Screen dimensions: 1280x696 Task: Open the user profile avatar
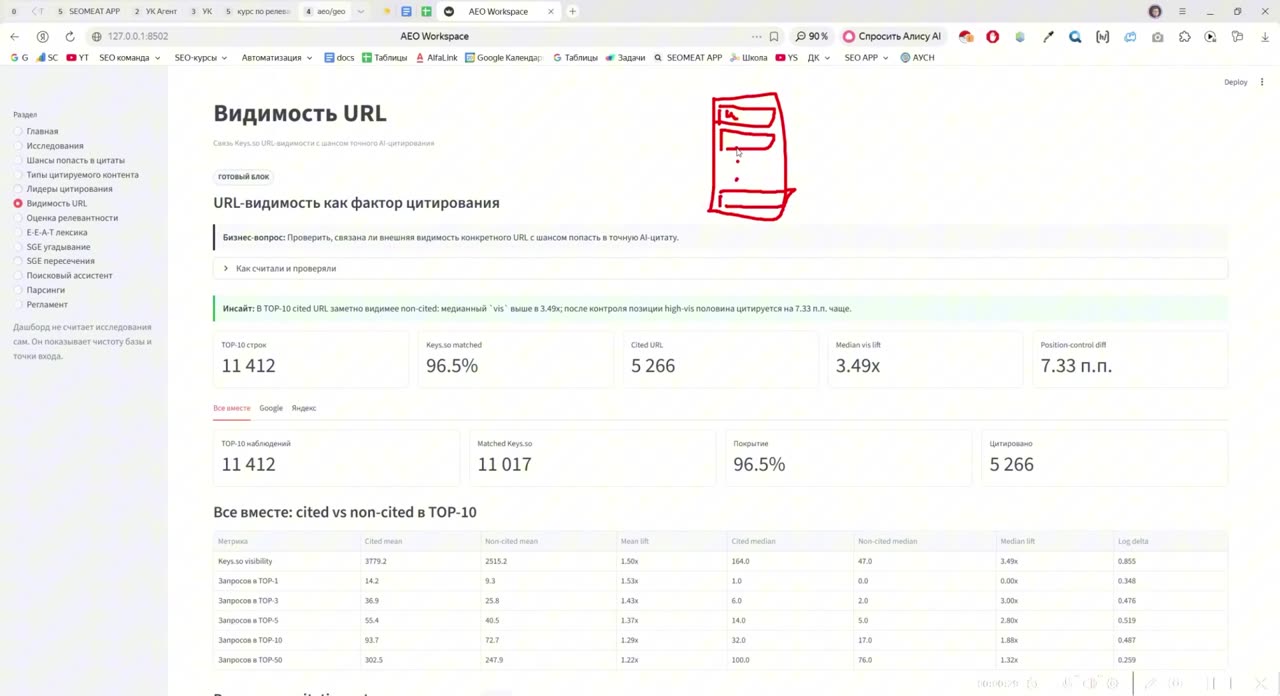1155,11
